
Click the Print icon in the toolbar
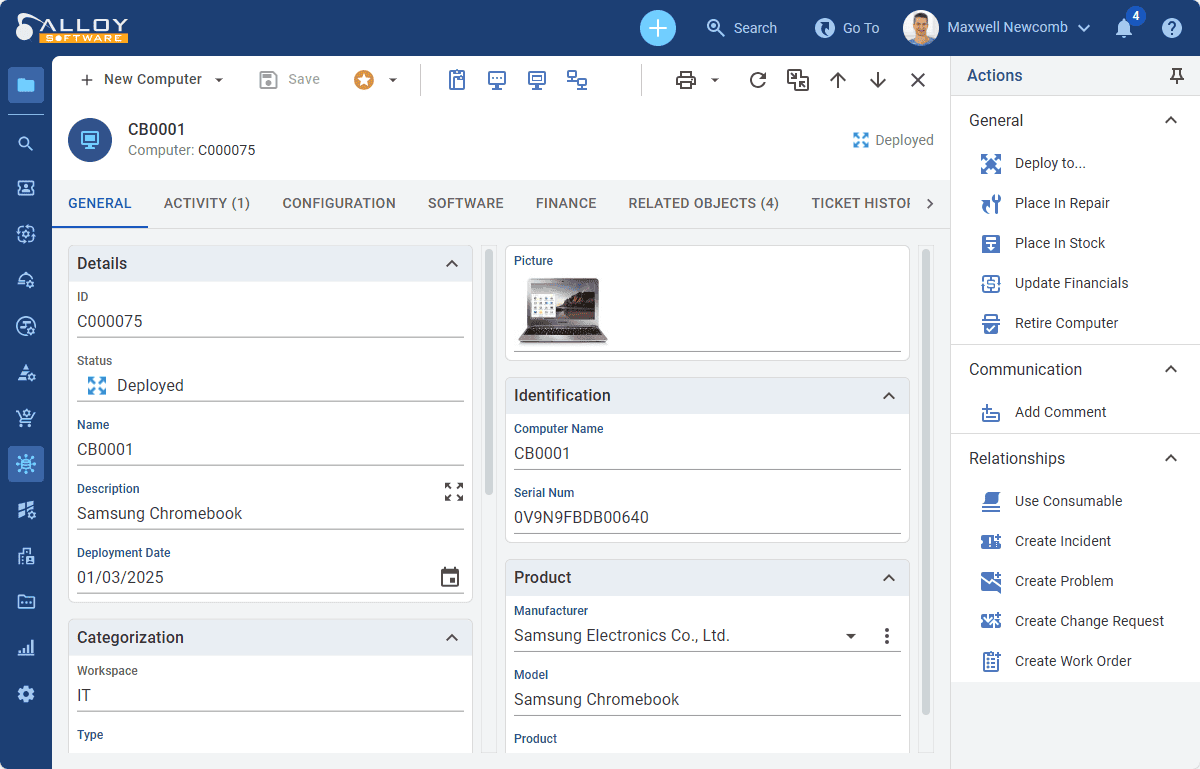pos(686,80)
